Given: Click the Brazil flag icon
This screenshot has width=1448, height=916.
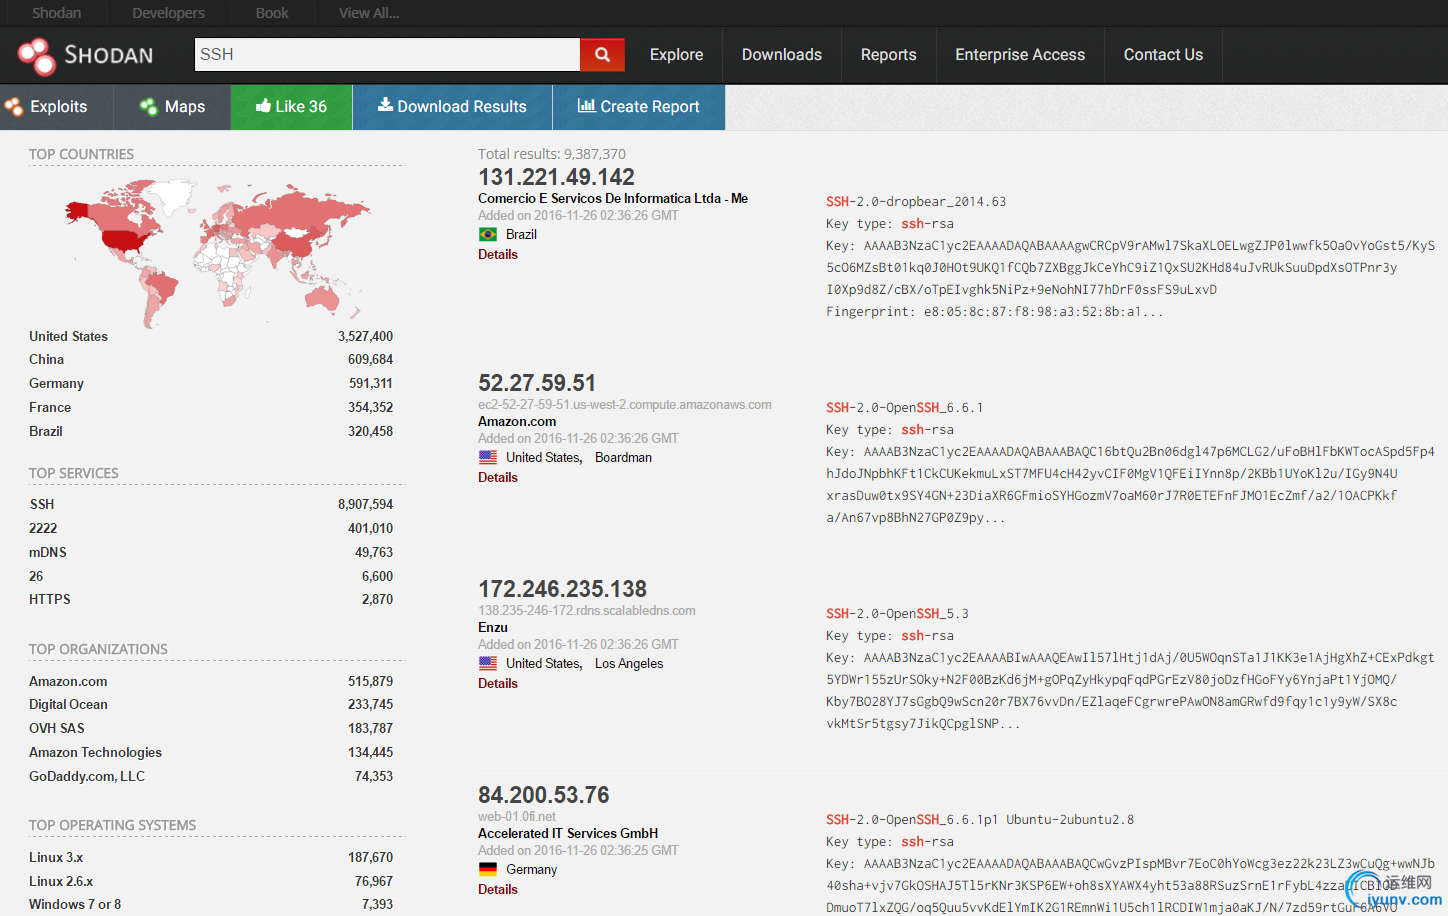Looking at the screenshot, I should coord(488,234).
